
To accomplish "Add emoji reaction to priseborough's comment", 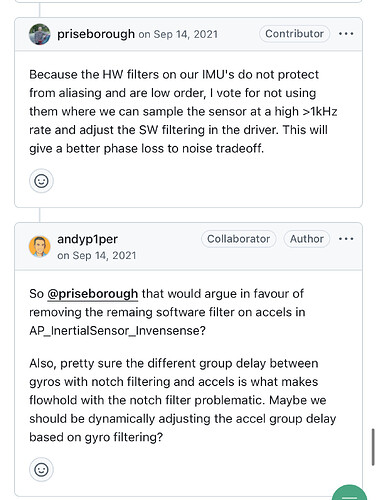I will click(41, 181).
